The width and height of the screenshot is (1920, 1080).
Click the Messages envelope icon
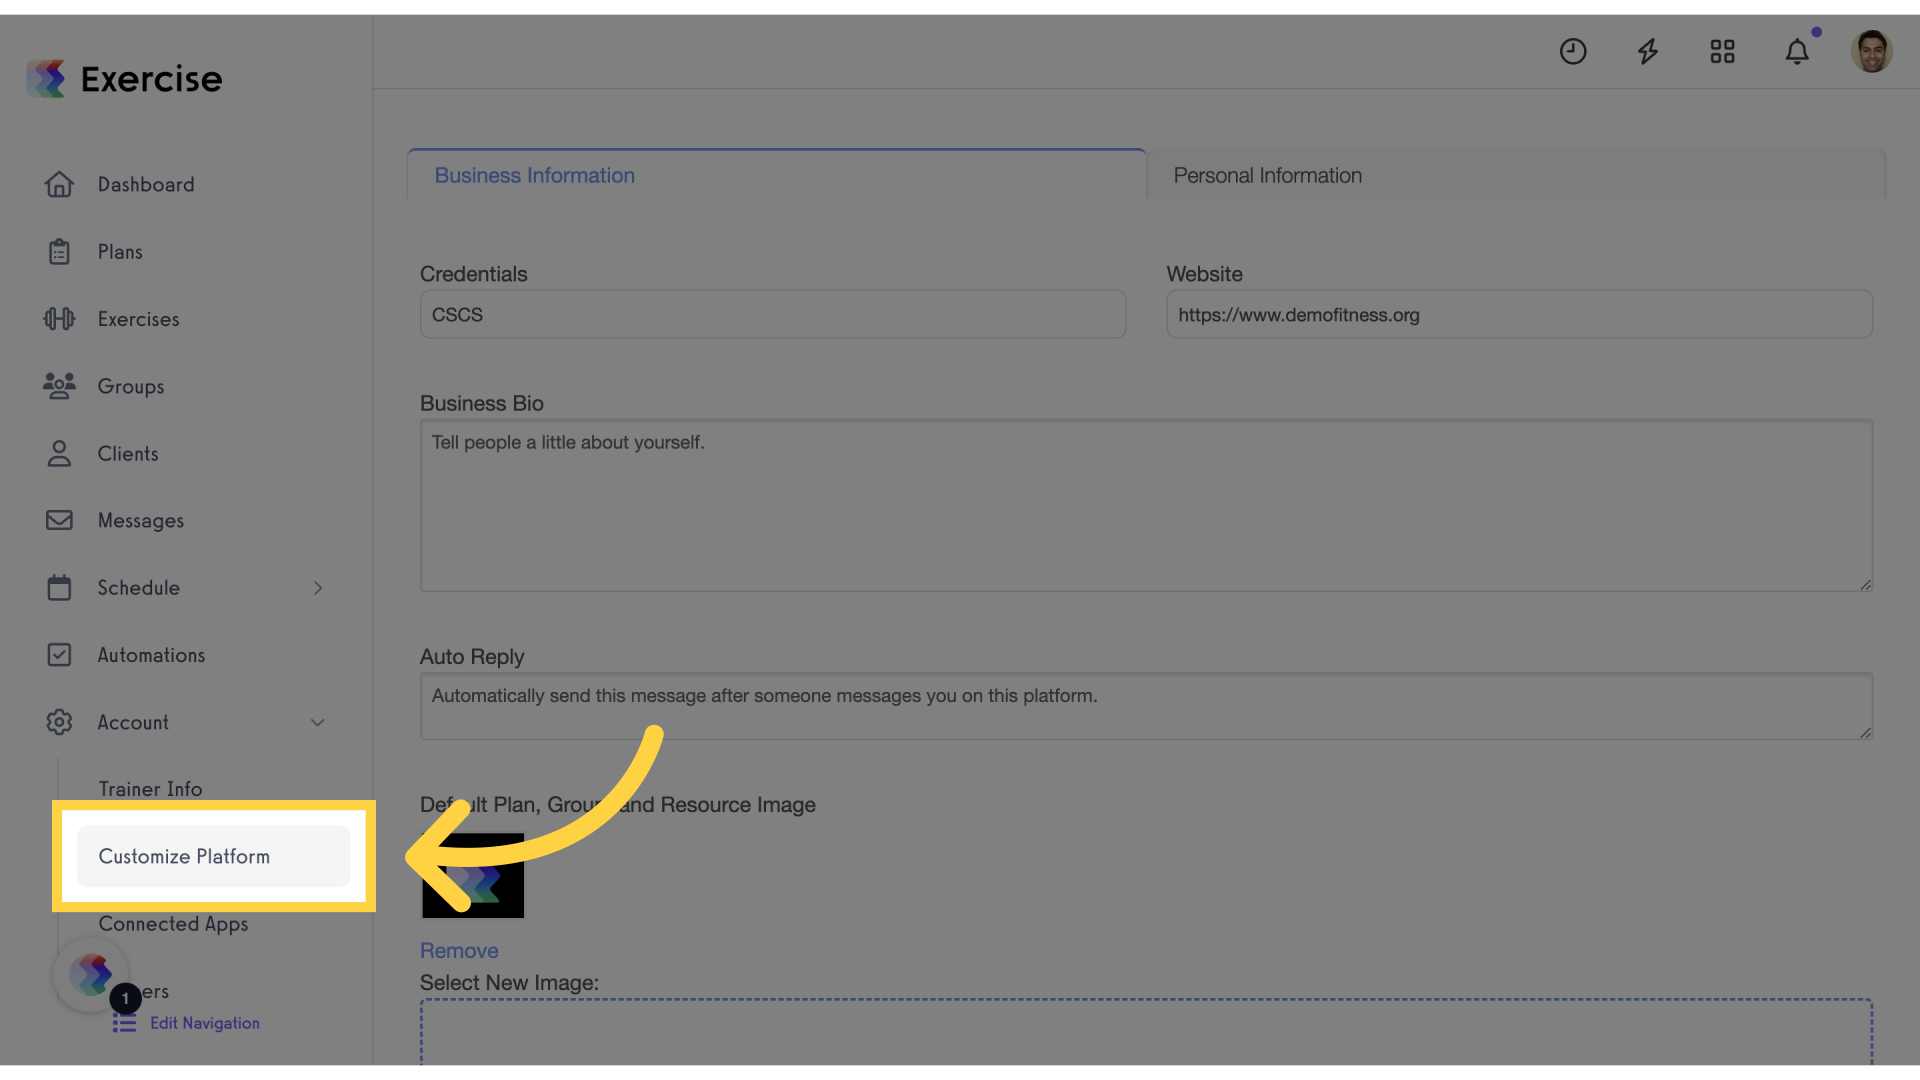59,520
